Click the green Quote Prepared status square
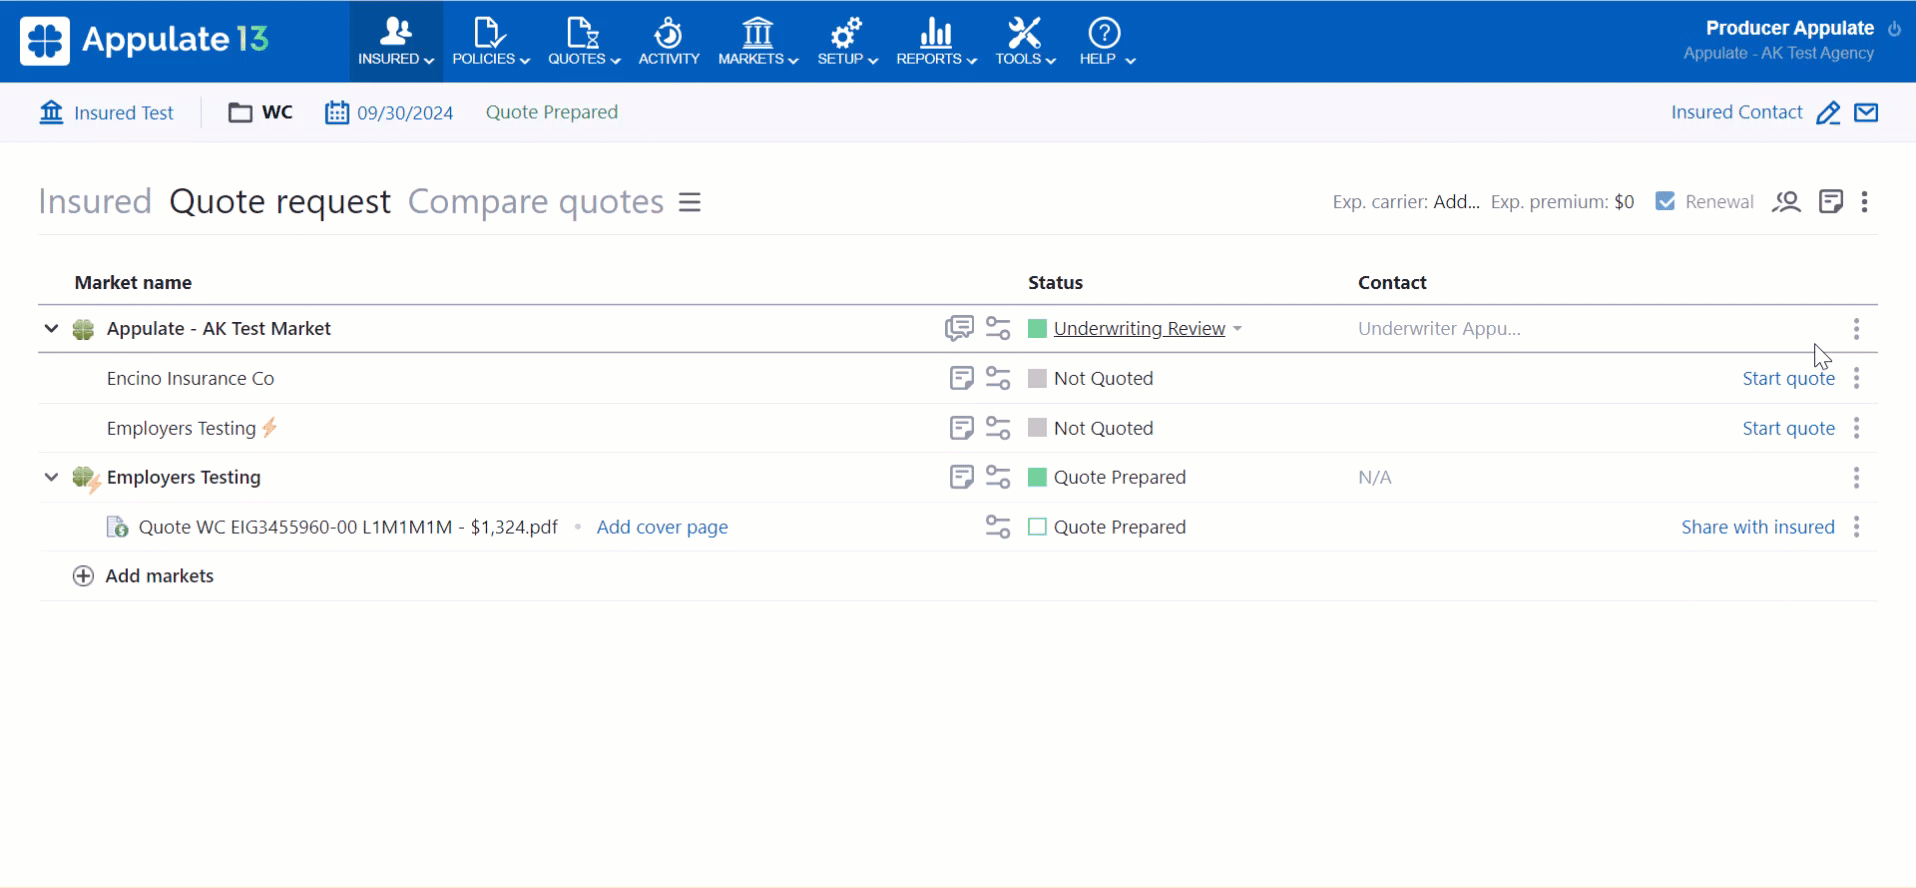 [x=1037, y=477]
